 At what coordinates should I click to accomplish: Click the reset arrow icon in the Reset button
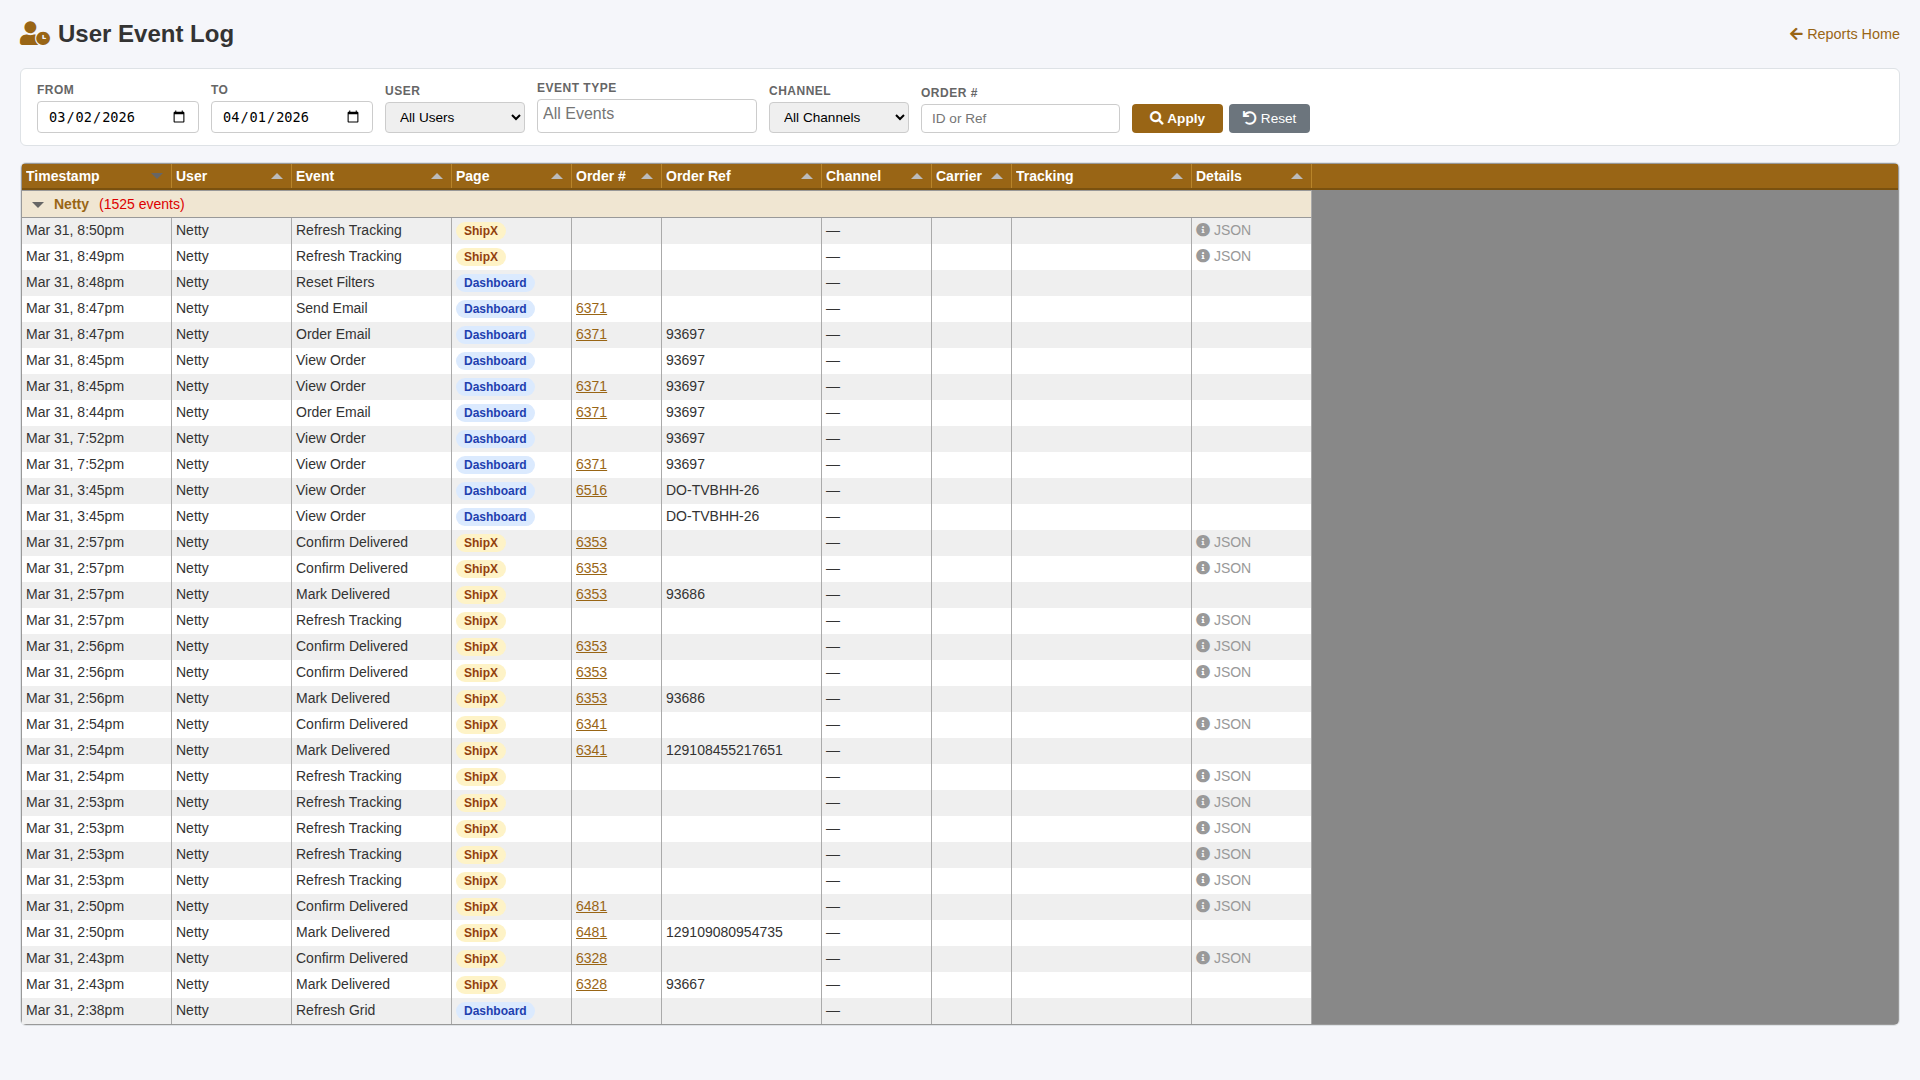[1248, 118]
